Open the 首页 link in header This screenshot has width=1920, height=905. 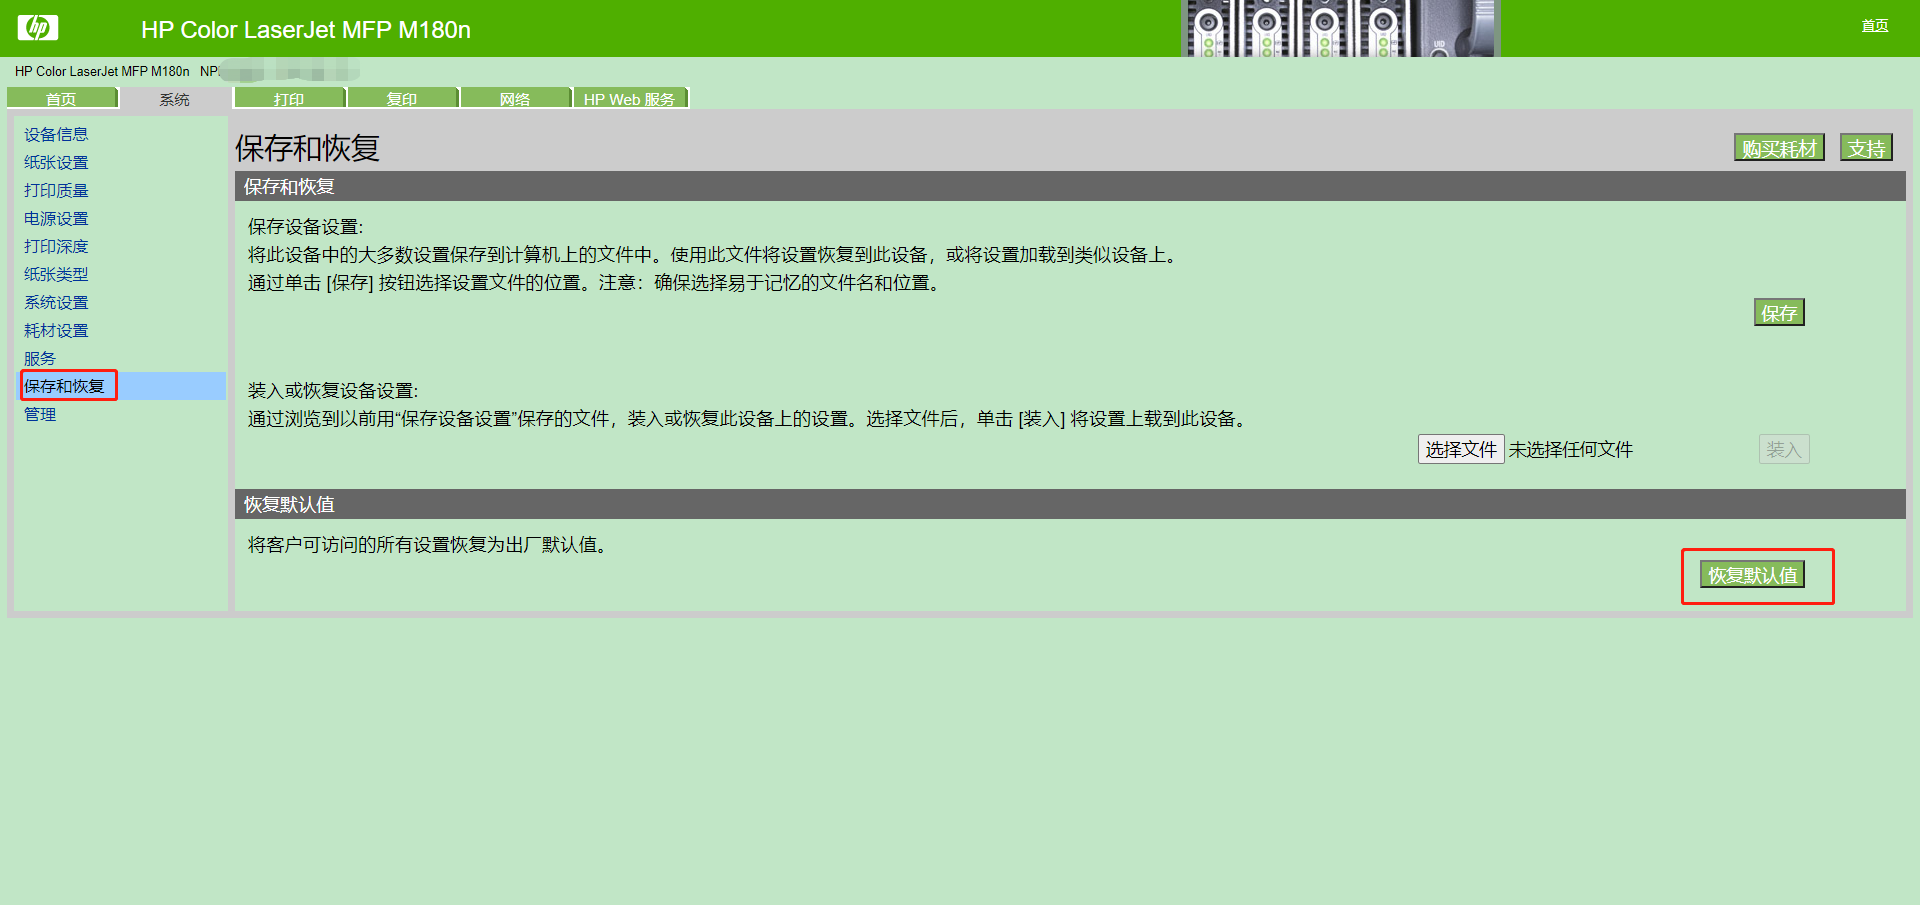(x=1874, y=26)
